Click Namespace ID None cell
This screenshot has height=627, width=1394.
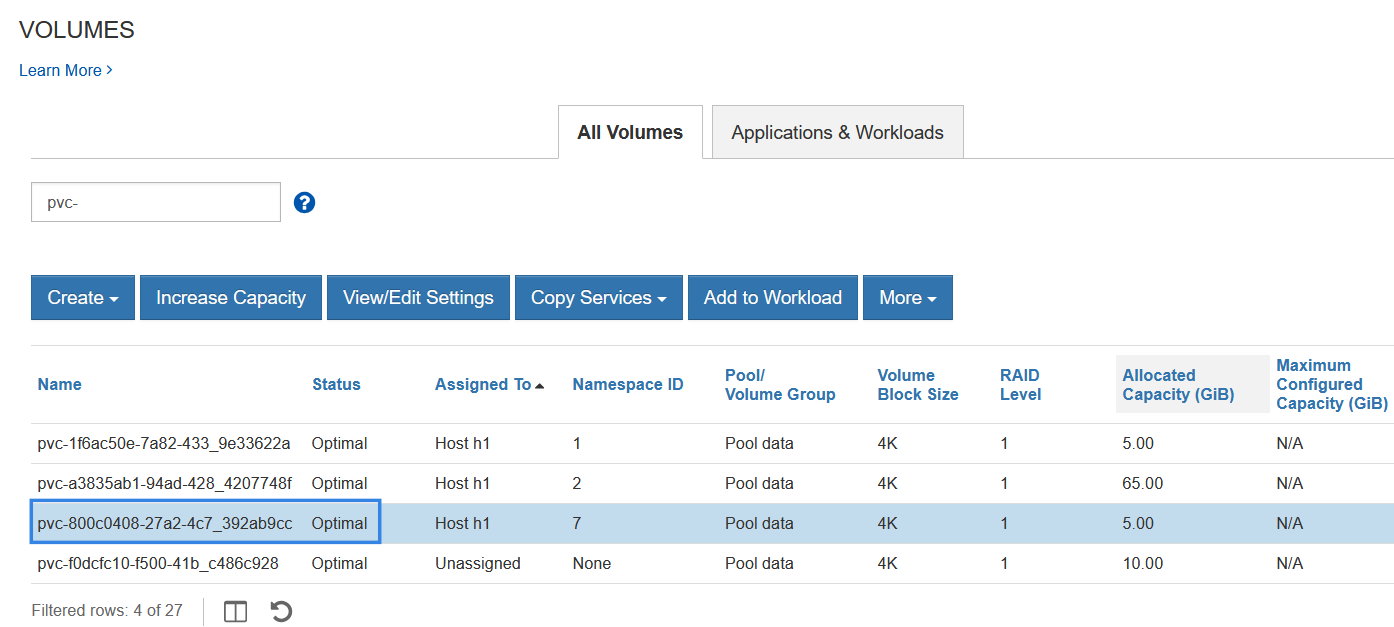pyautogui.click(x=592, y=564)
